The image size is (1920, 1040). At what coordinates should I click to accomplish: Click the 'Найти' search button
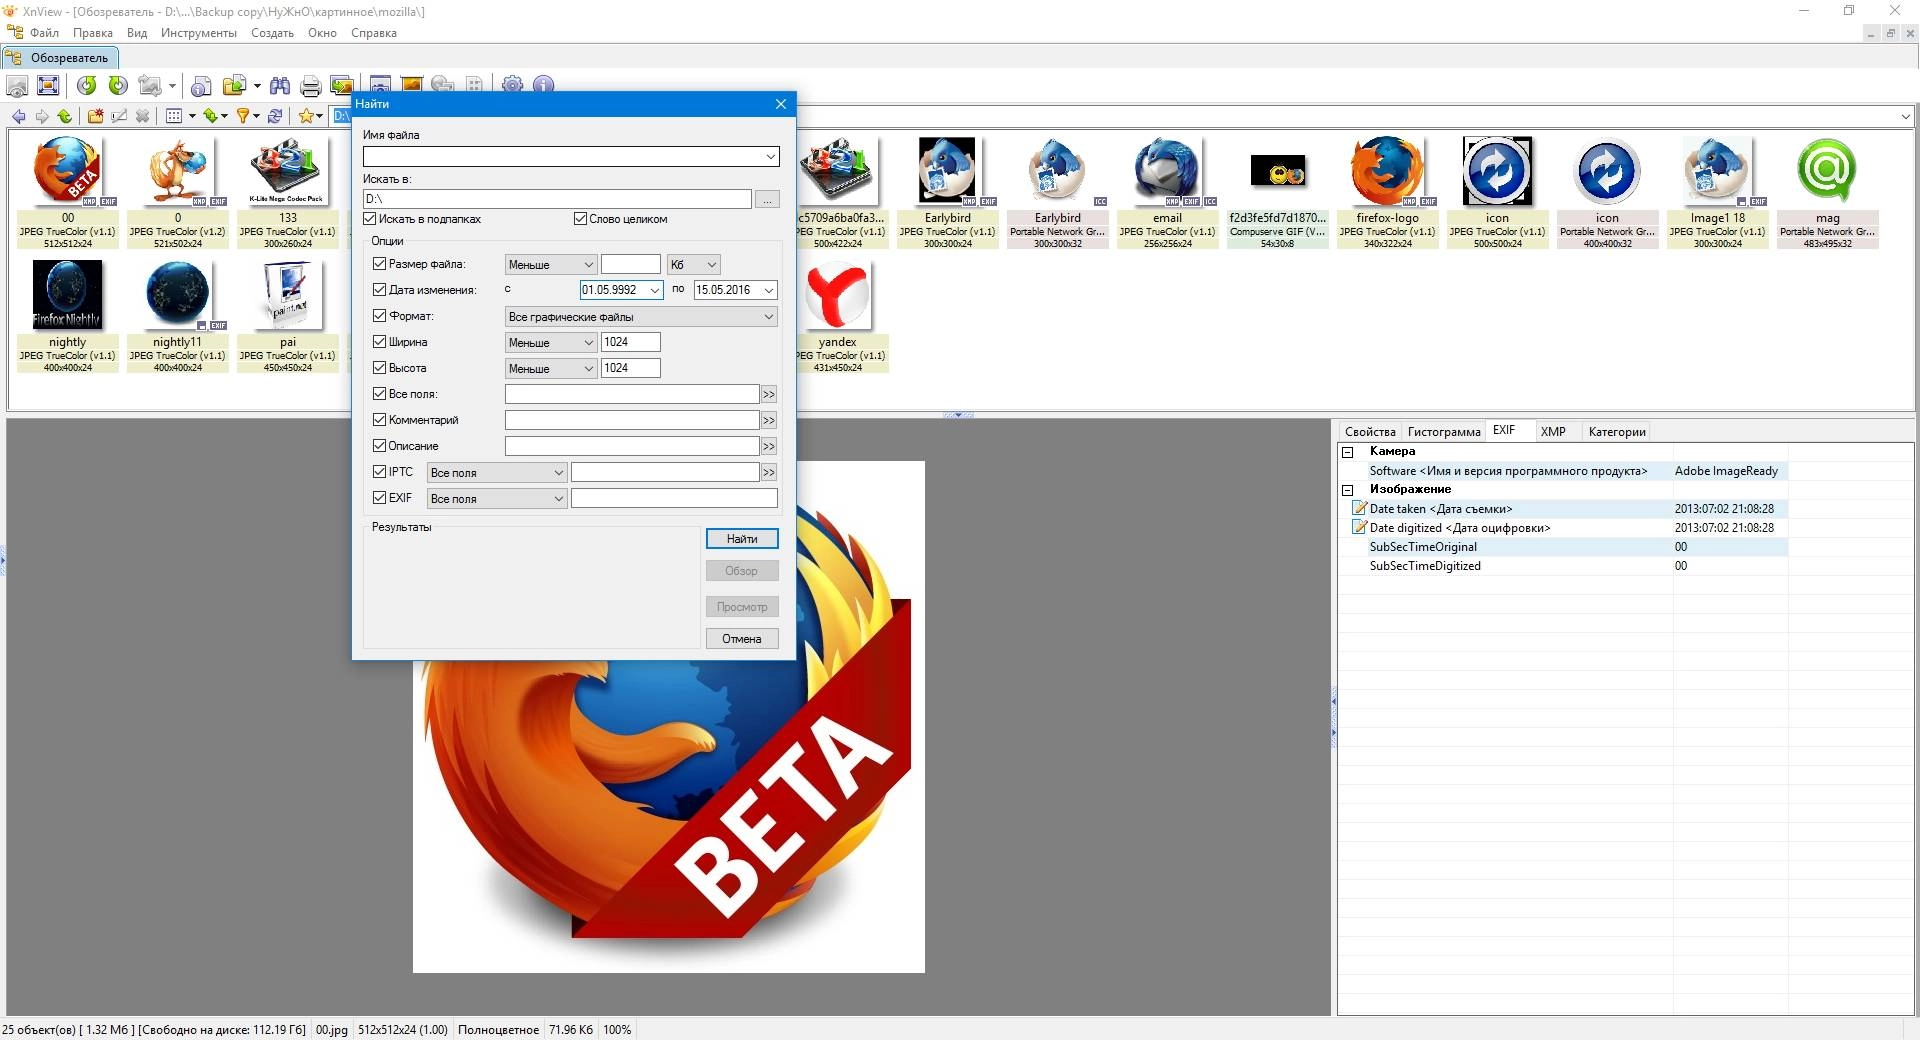pos(741,539)
